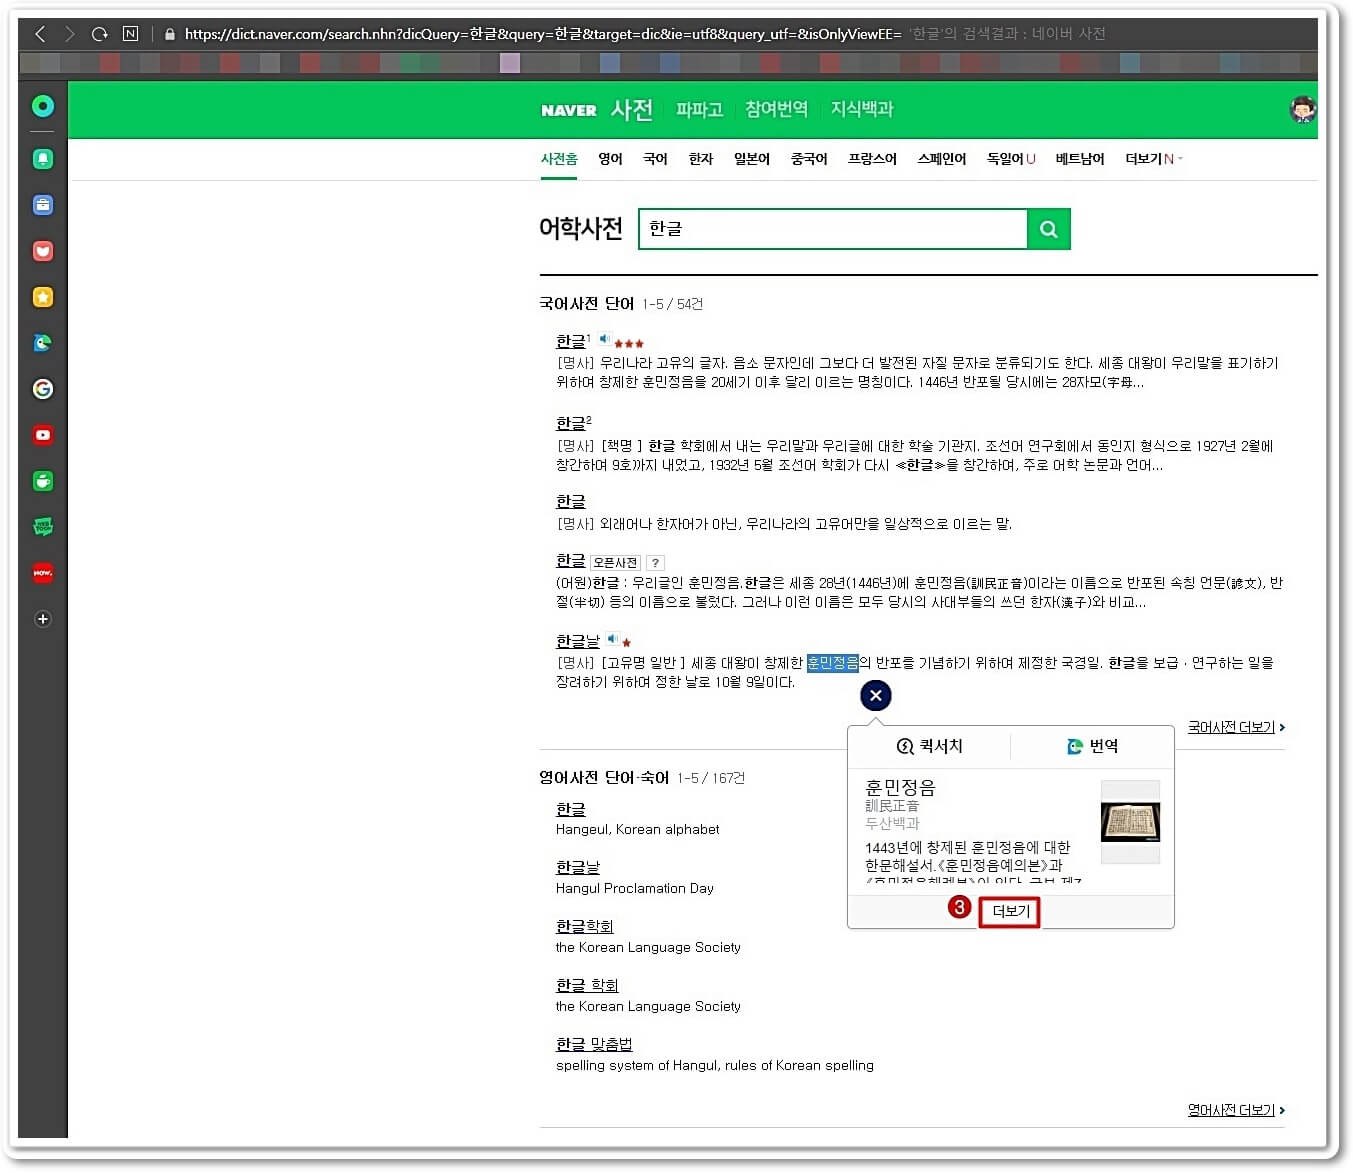Screen dimensions: 1353x1173
Task: Open 한글날 entry meaning Hangul Proclamation Day
Action: pos(578,867)
